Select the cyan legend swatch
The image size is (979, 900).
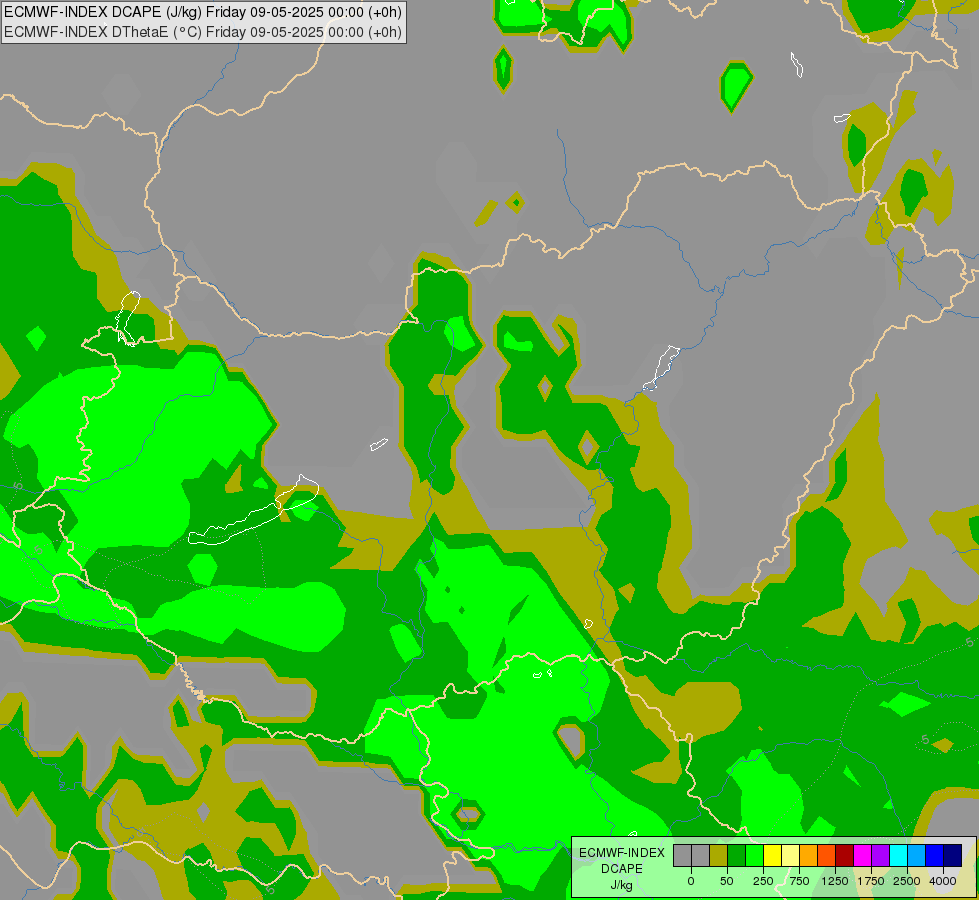(899, 855)
